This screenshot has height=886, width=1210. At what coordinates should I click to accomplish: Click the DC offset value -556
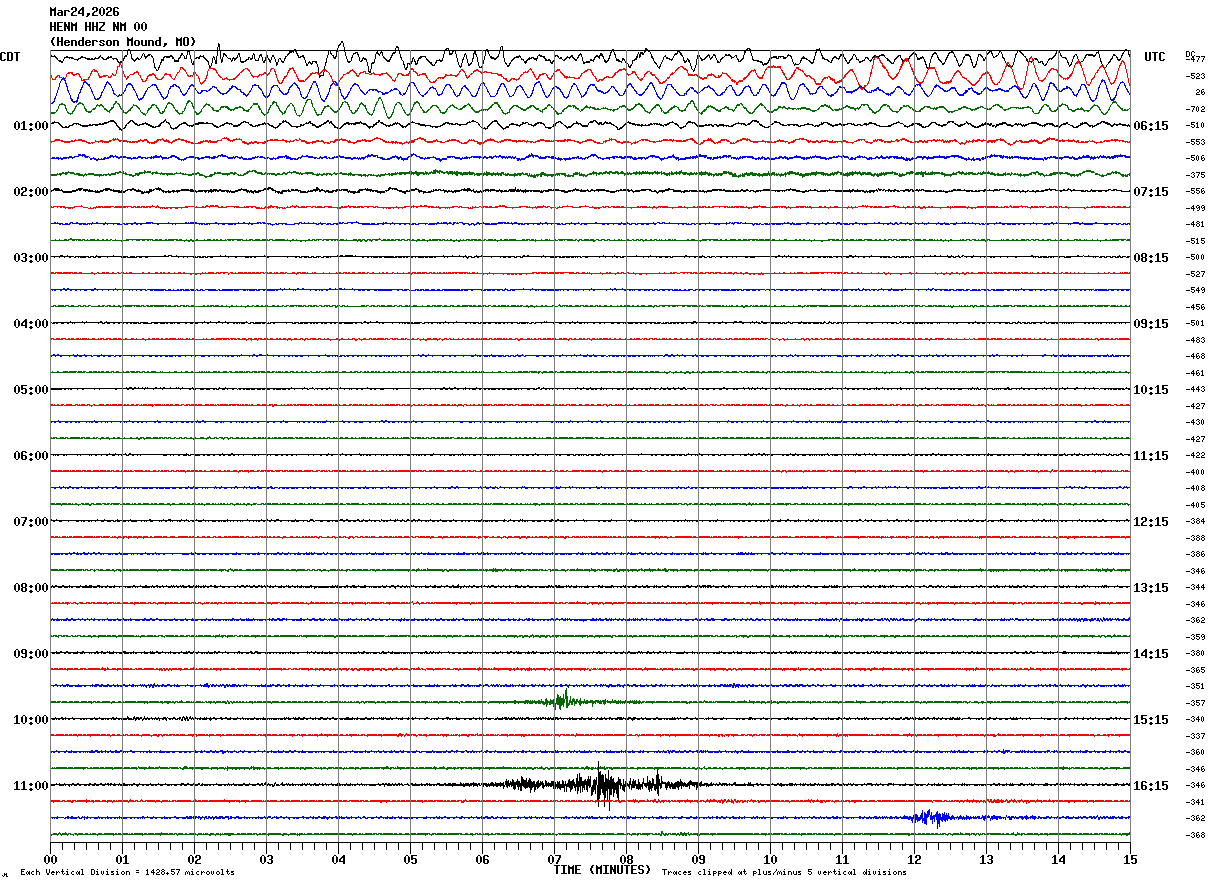coord(1195,191)
